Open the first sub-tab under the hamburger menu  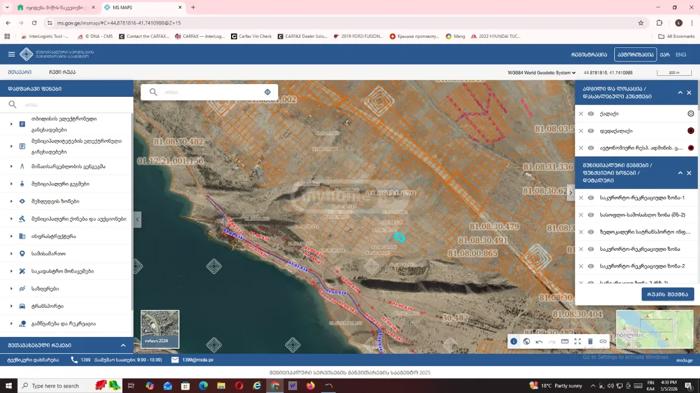[20, 72]
